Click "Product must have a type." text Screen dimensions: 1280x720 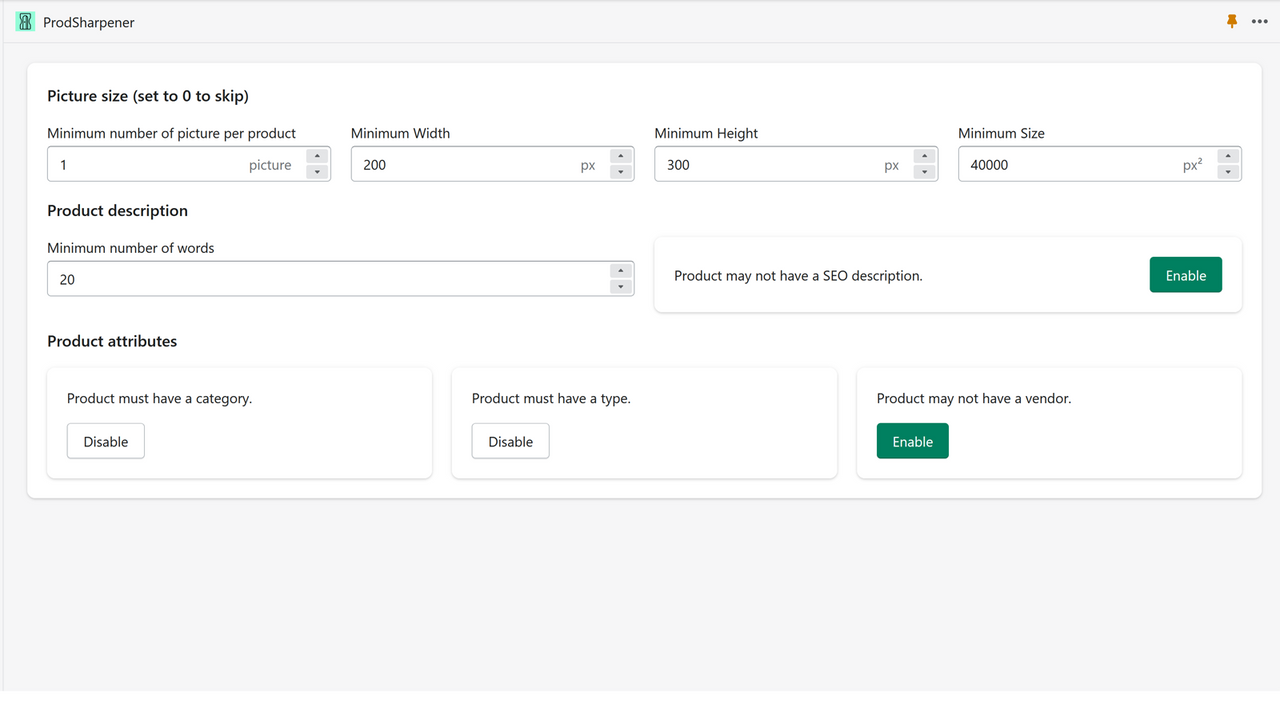pyautogui.click(x=551, y=398)
